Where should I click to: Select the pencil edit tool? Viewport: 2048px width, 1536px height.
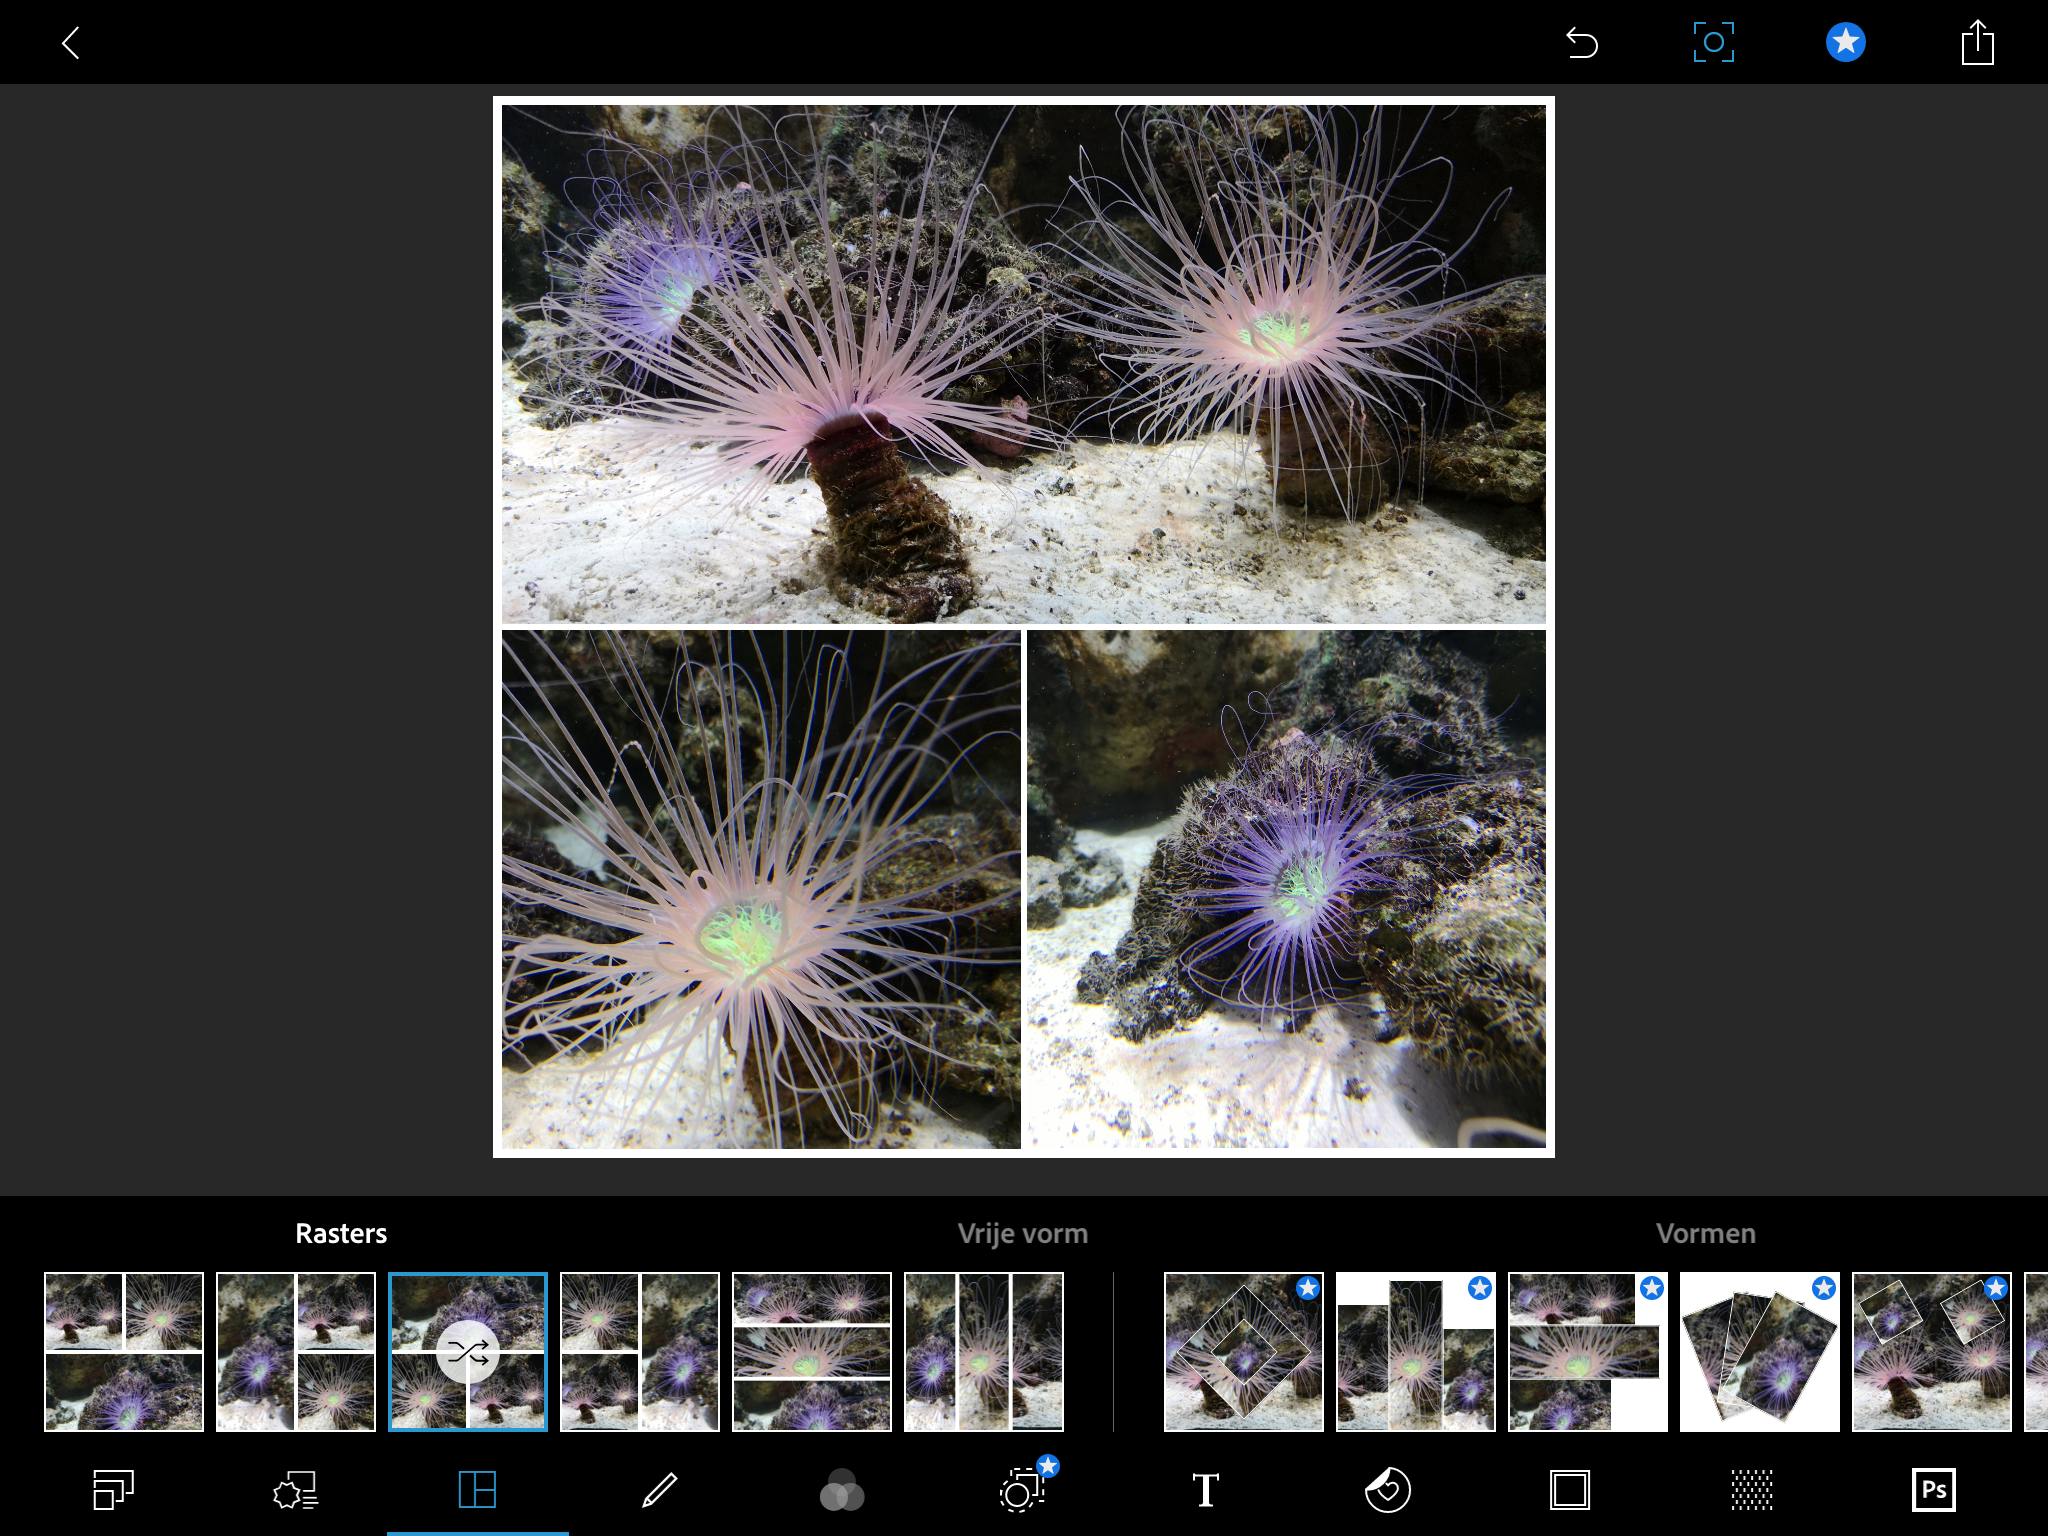tap(659, 1490)
